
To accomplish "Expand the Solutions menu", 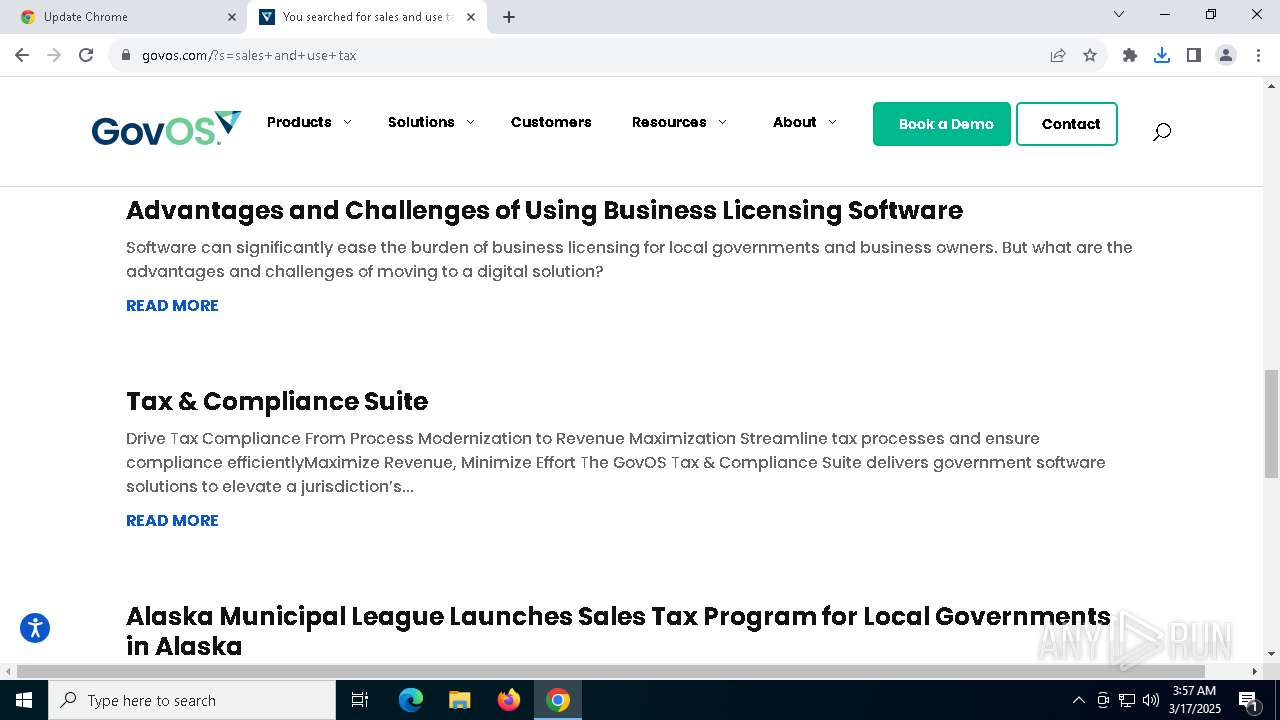I will [x=431, y=122].
